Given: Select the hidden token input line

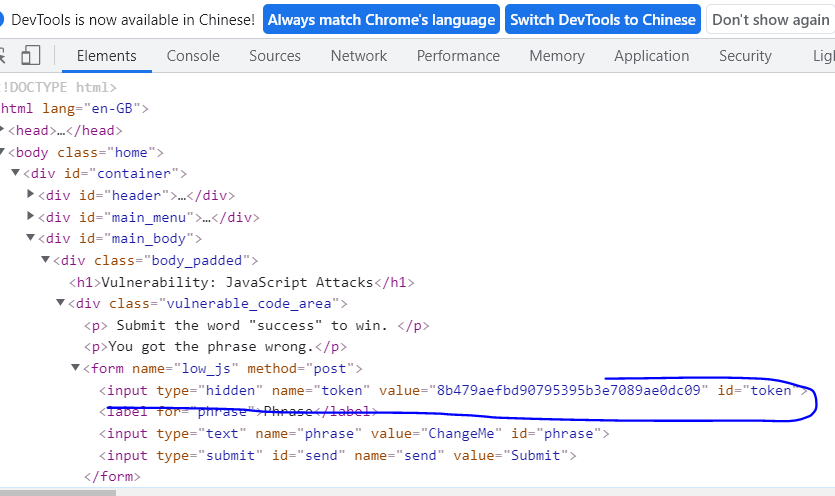Looking at the screenshot, I should [454, 391].
